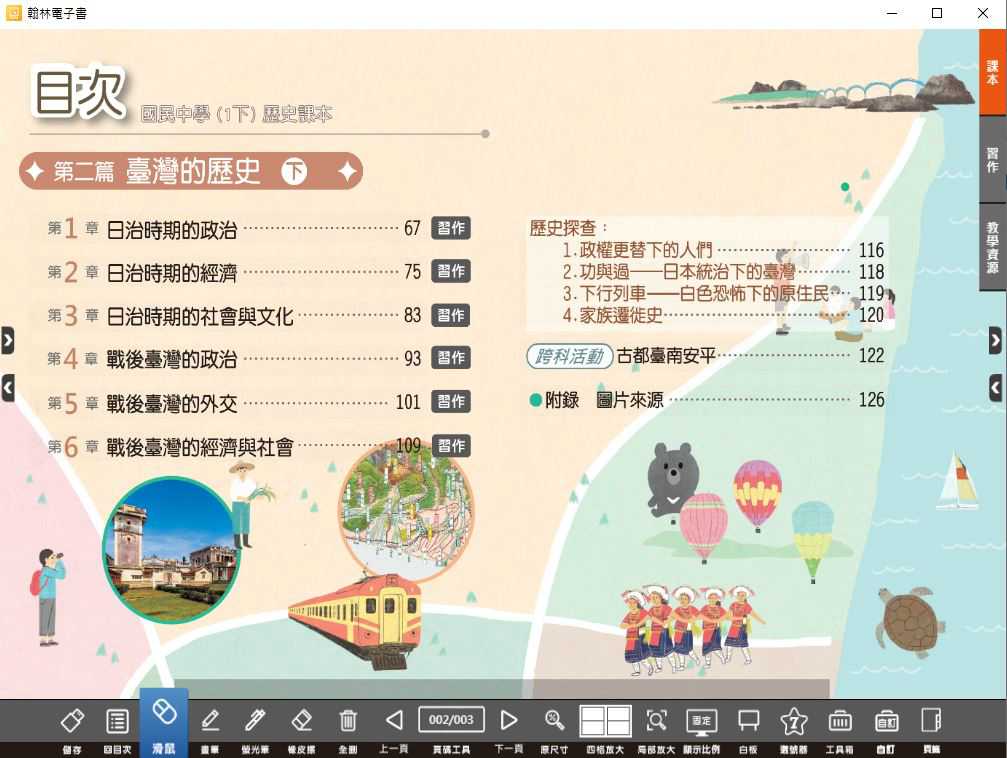
Task: Open the 自訂 custom toolbox icon
Action: pyautogui.click(x=886, y=721)
